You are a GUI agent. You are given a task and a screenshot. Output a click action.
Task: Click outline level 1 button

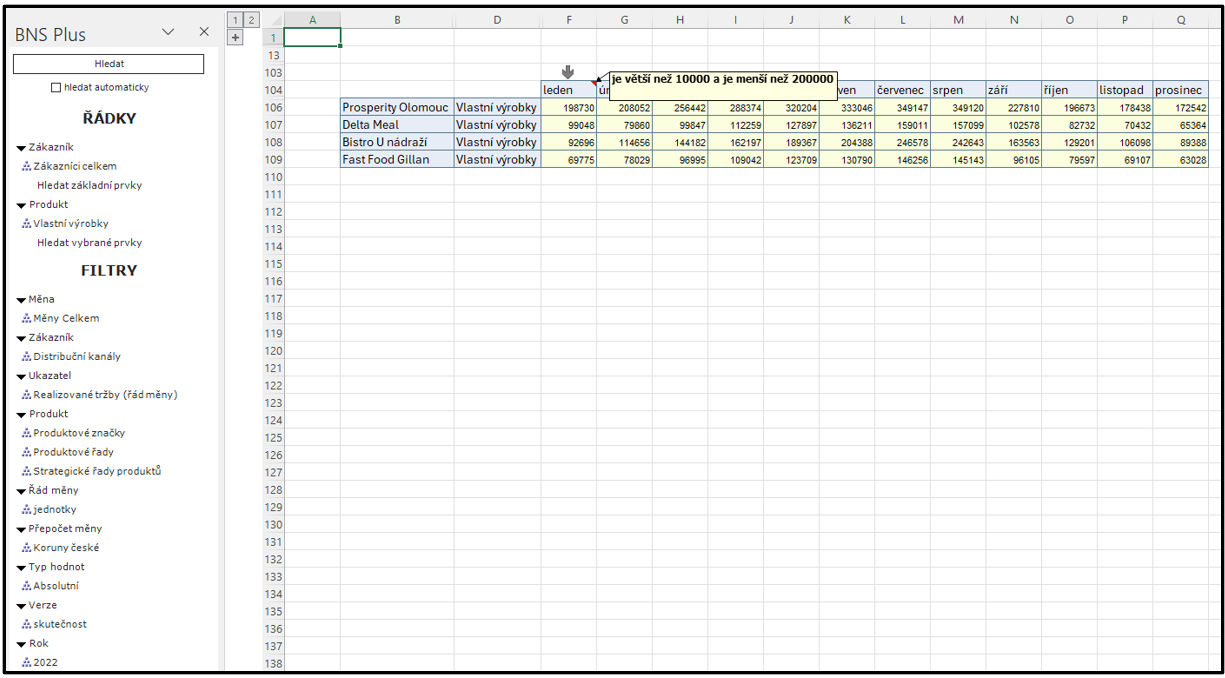click(x=235, y=20)
